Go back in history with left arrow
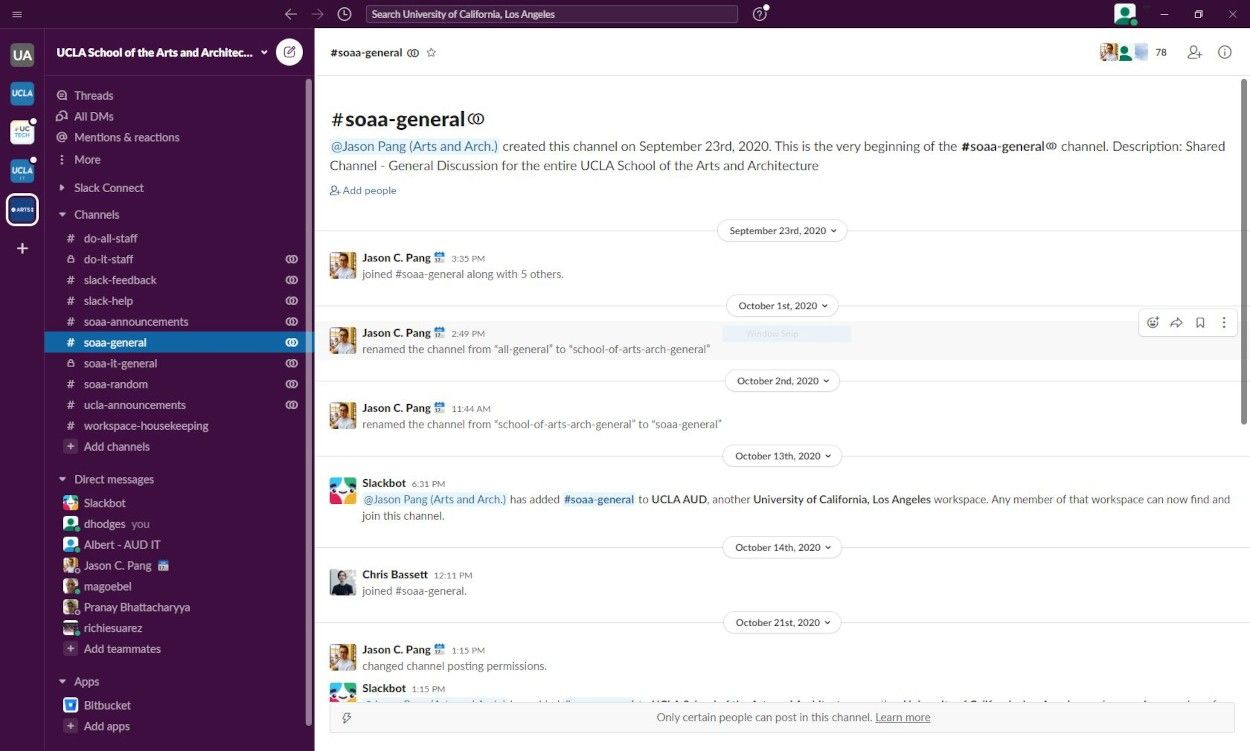Viewport: 1250px width, 751px height. pyautogui.click(x=291, y=14)
